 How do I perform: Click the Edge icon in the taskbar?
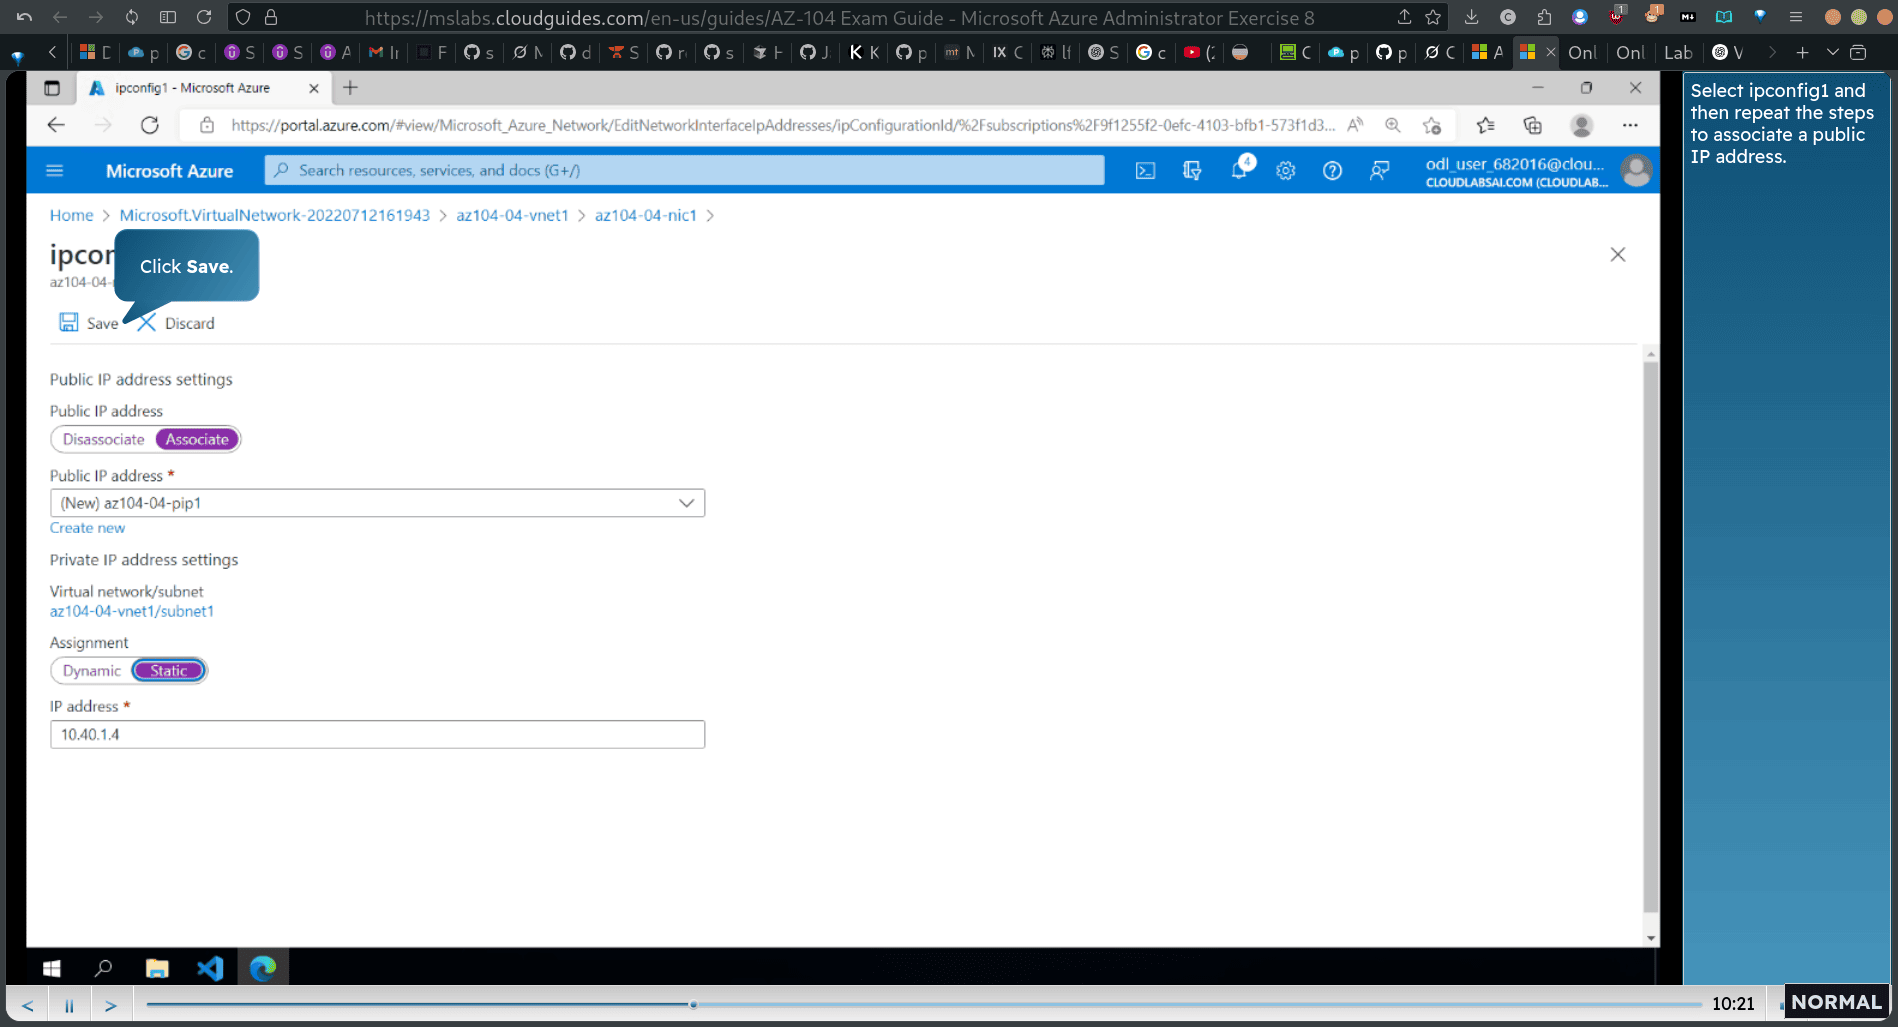263,968
